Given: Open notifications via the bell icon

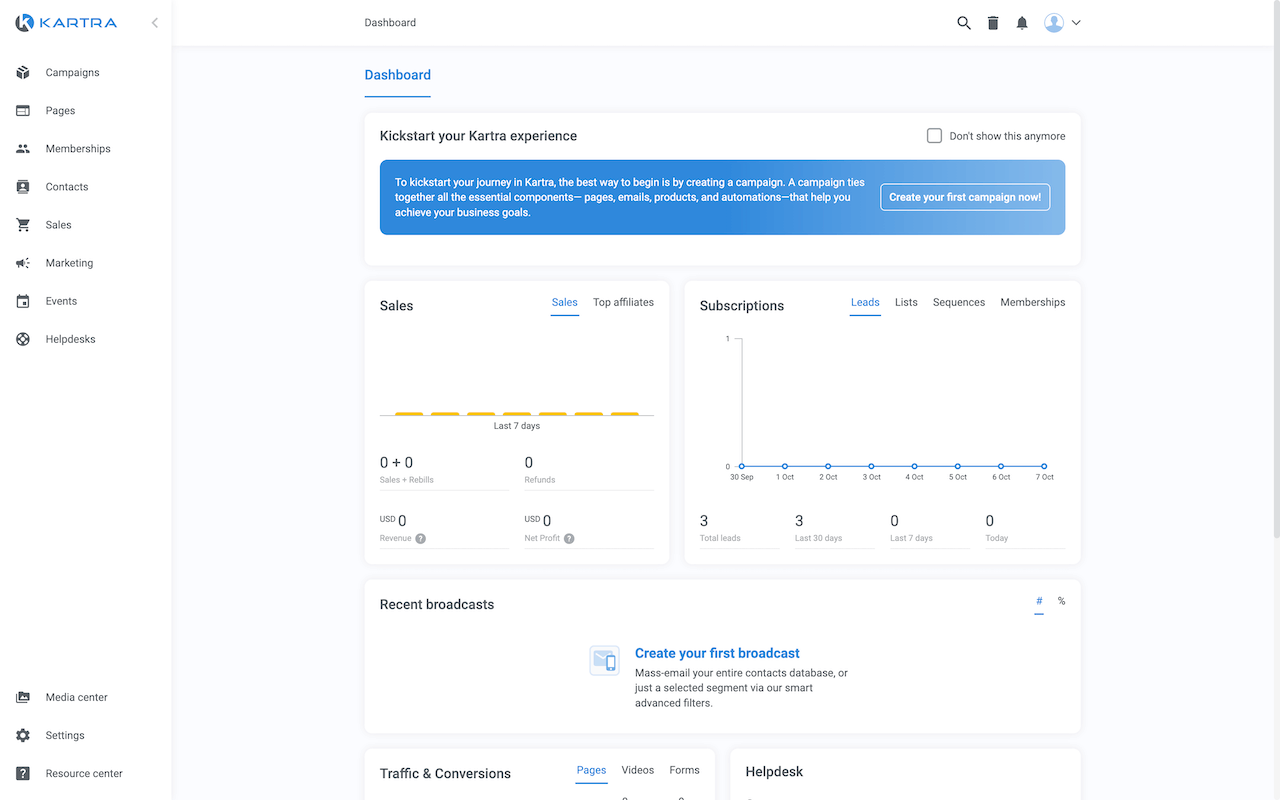Looking at the screenshot, I should 1022,22.
